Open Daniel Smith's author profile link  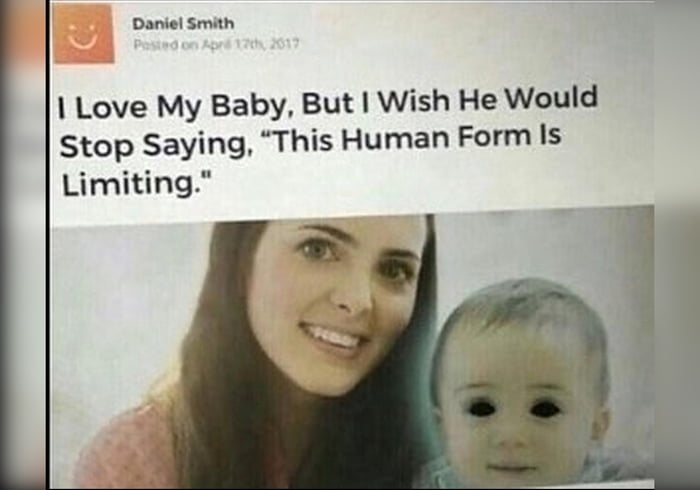[x=183, y=23]
